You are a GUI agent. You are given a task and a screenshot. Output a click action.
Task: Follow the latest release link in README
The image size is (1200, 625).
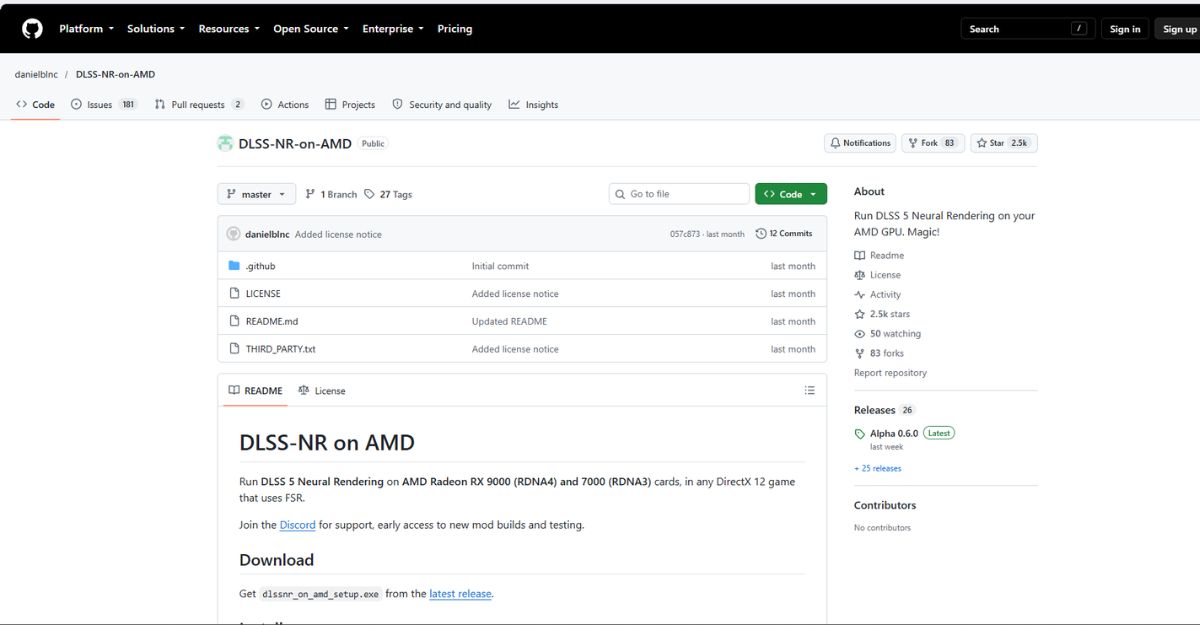point(460,594)
